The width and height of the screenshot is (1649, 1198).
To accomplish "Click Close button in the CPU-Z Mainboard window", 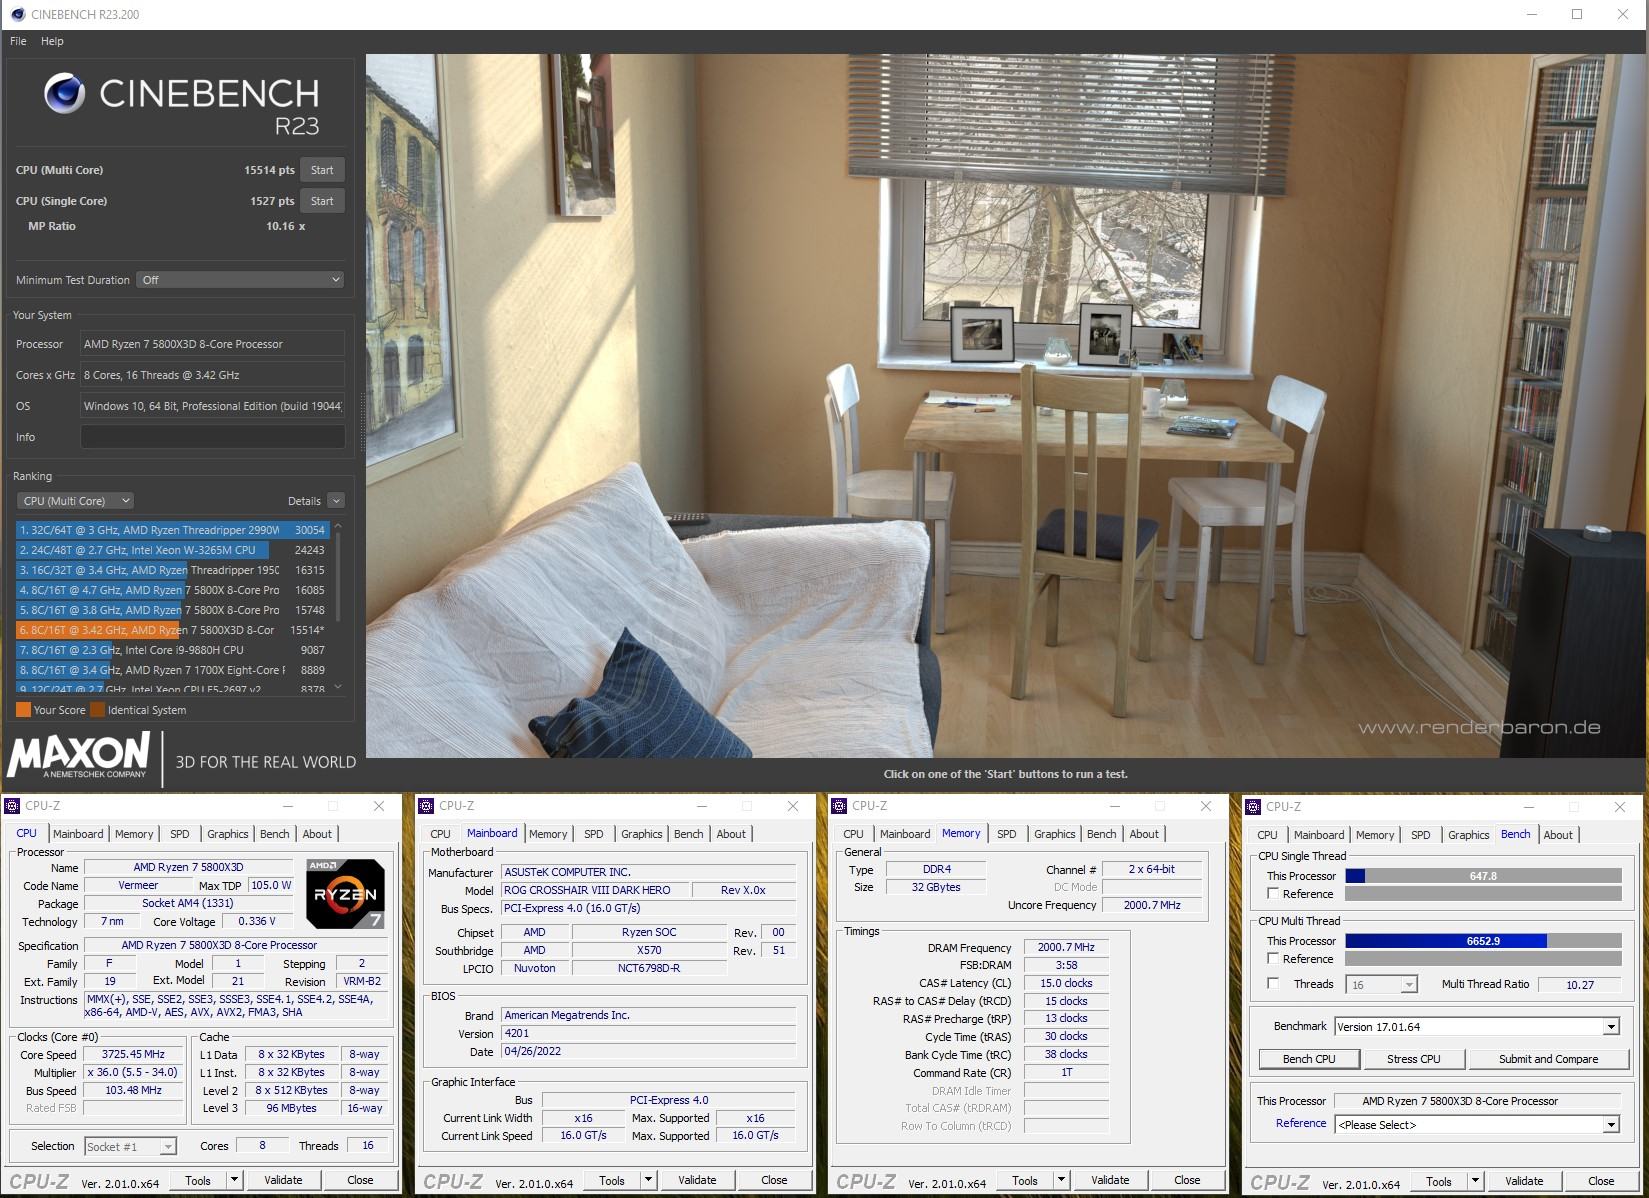I will (774, 1180).
